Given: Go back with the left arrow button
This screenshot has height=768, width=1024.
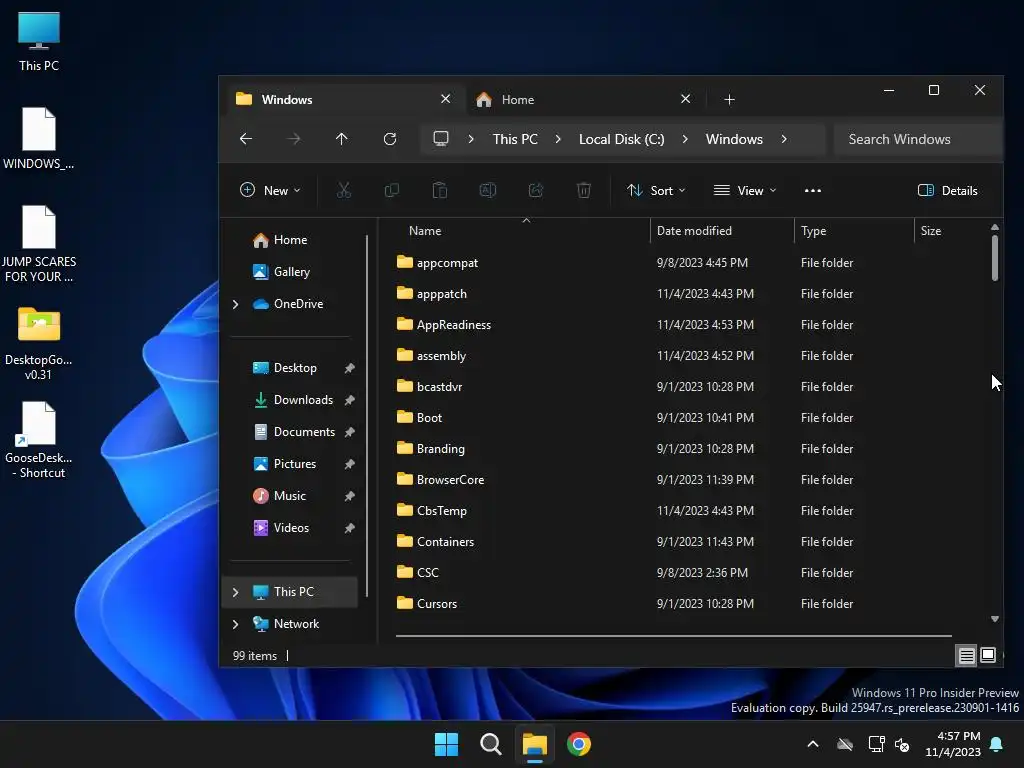Looking at the screenshot, I should (246, 138).
